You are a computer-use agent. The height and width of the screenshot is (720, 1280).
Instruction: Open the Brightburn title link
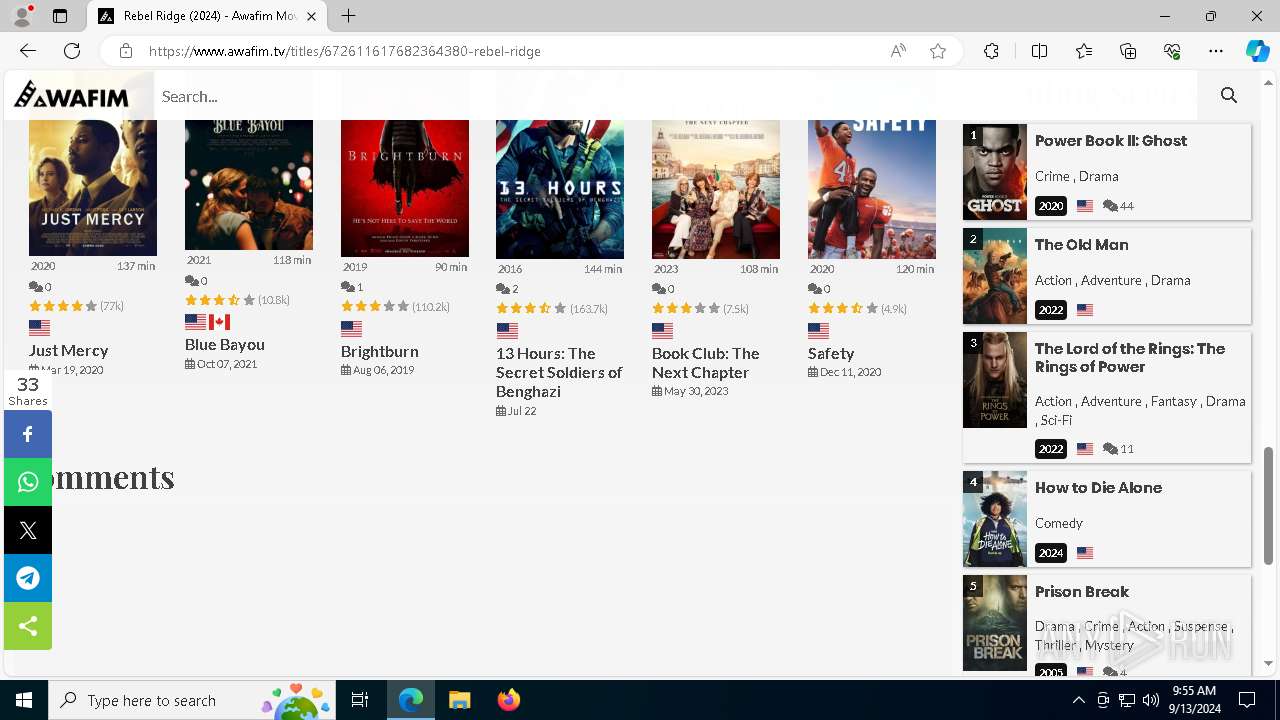click(x=380, y=351)
